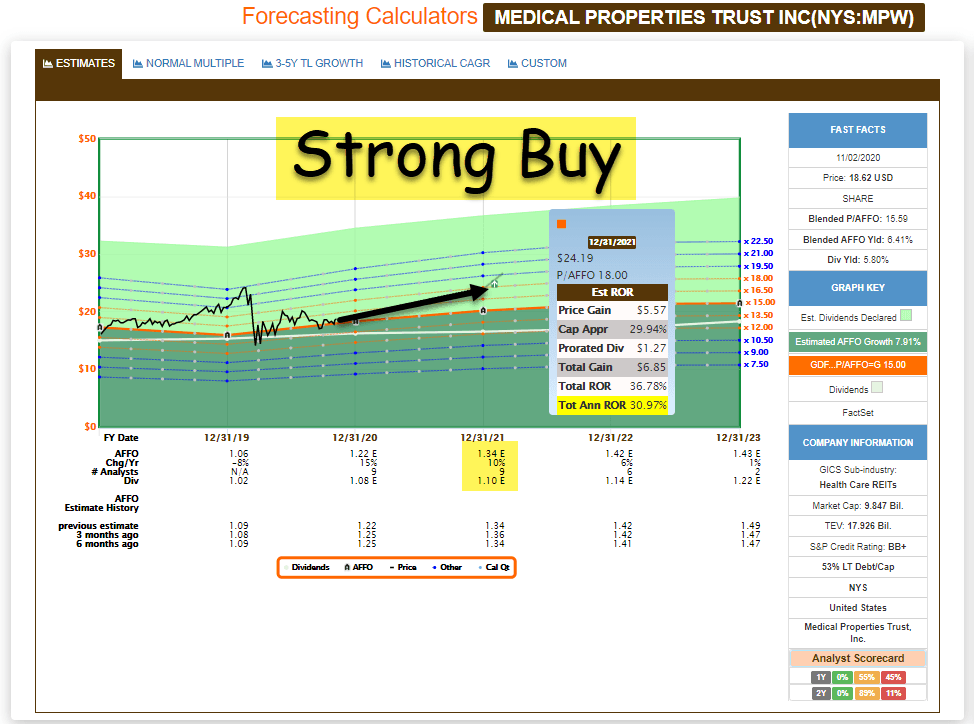The width and height of the screenshot is (974, 724).
Task: Open the NORMAL MULTIPLE tab
Action: (x=188, y=63)
